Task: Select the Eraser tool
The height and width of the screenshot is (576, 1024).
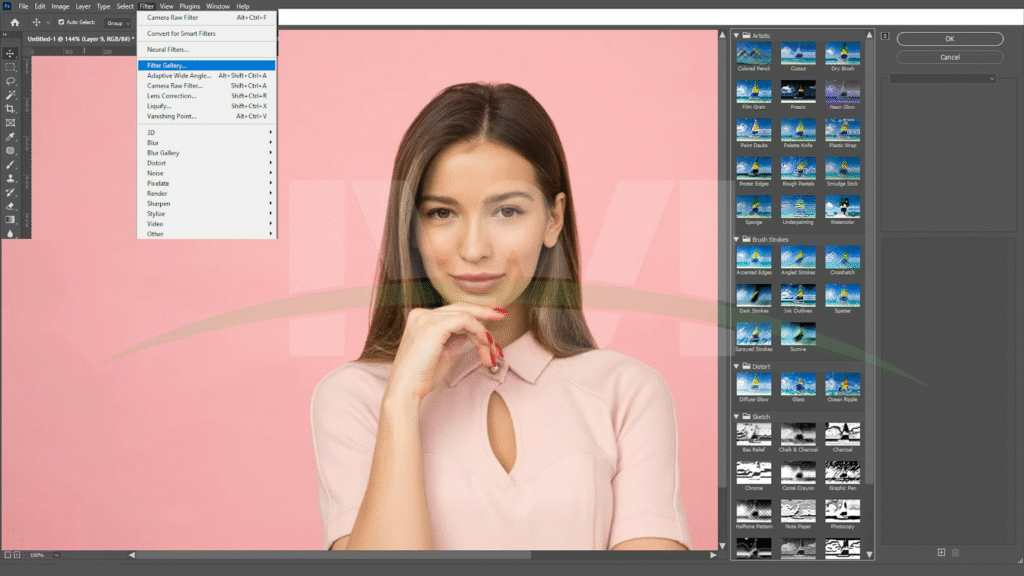Action: point(10,205)
